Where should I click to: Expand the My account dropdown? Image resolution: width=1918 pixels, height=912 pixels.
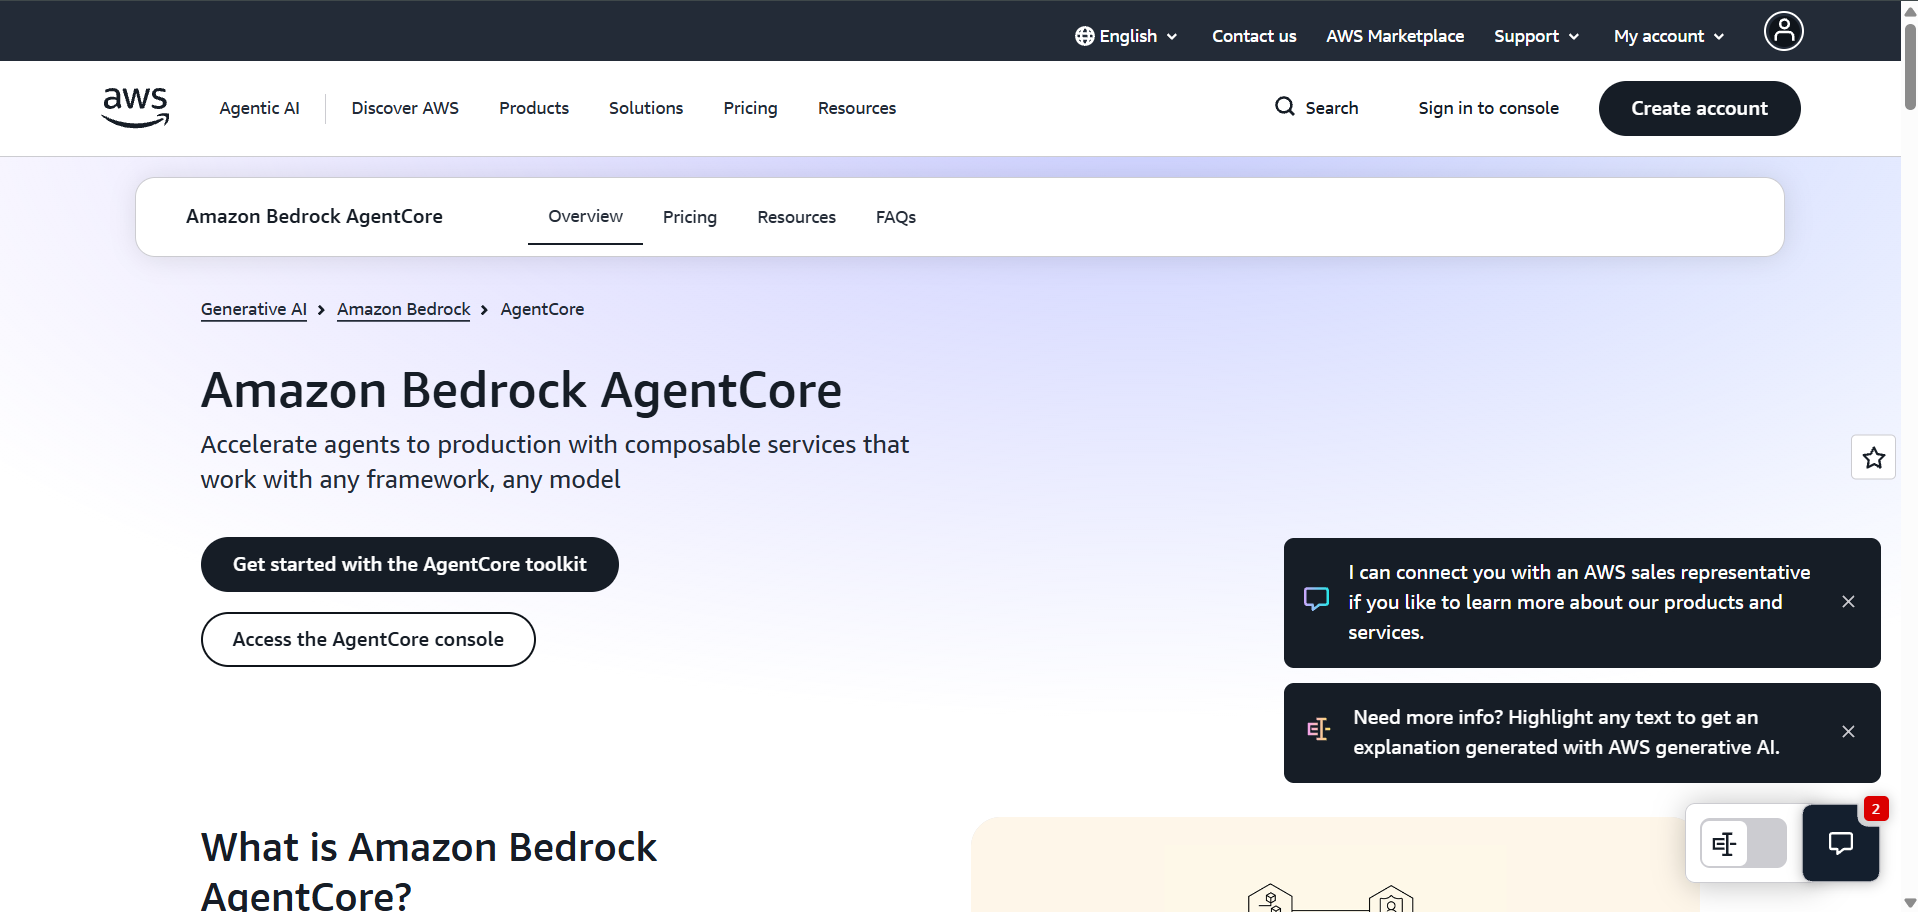point(1668,36)
